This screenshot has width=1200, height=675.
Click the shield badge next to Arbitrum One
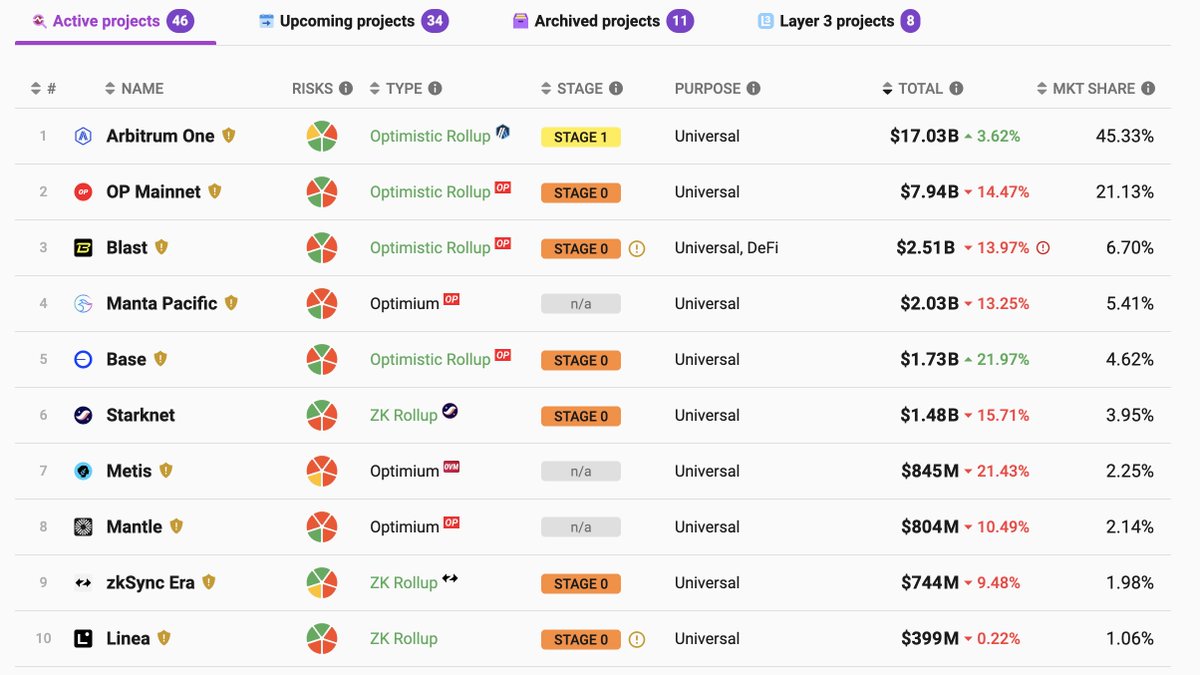pyautogui.click(x=228, y=135)
